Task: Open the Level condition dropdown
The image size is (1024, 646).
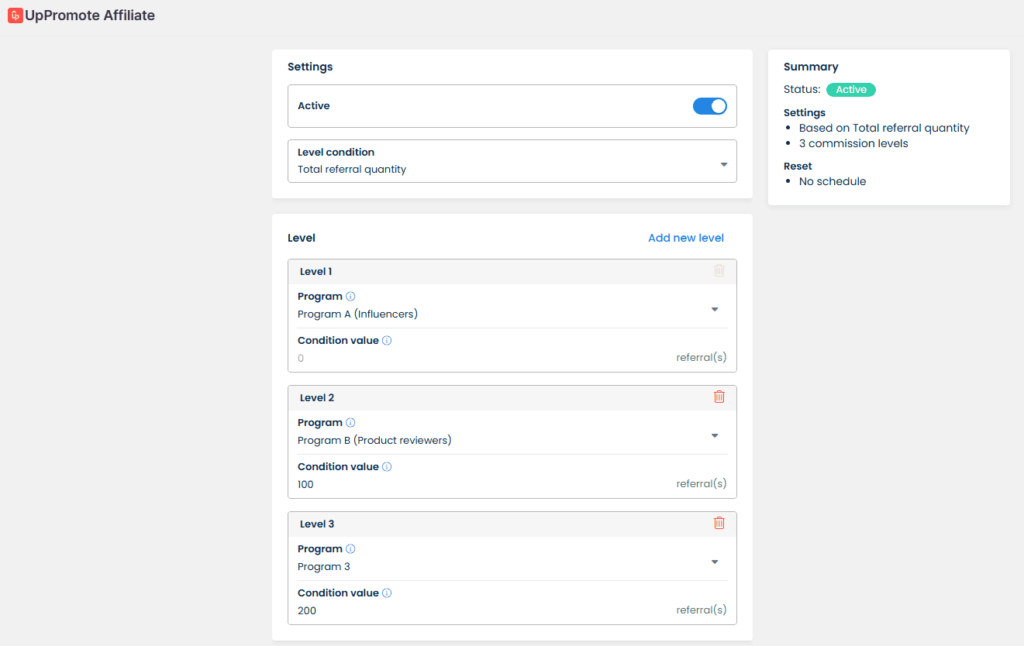Action: tap(512, 162)
